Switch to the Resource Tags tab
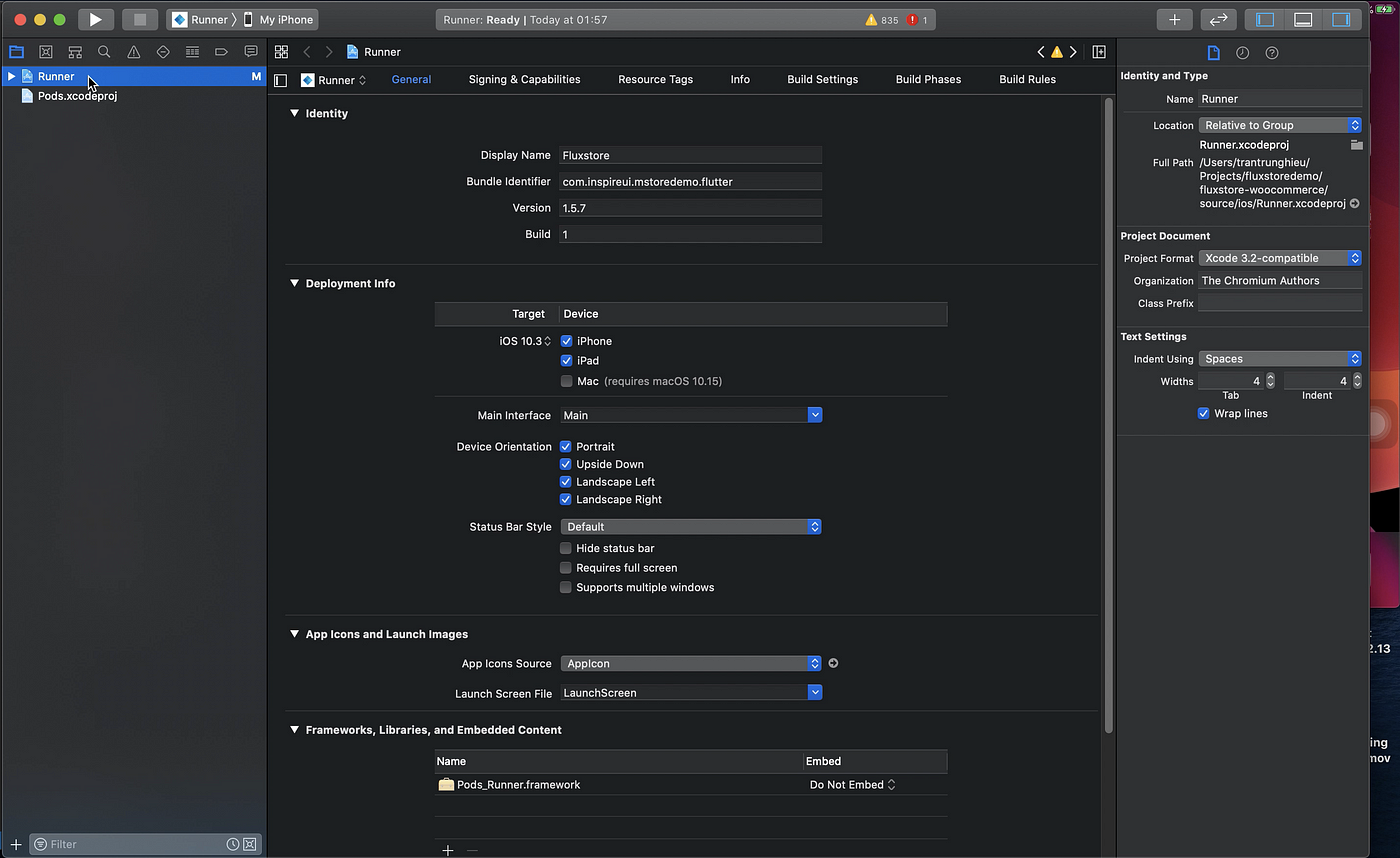The width and height of the screenshot is (1400, 858). point(655,79)
